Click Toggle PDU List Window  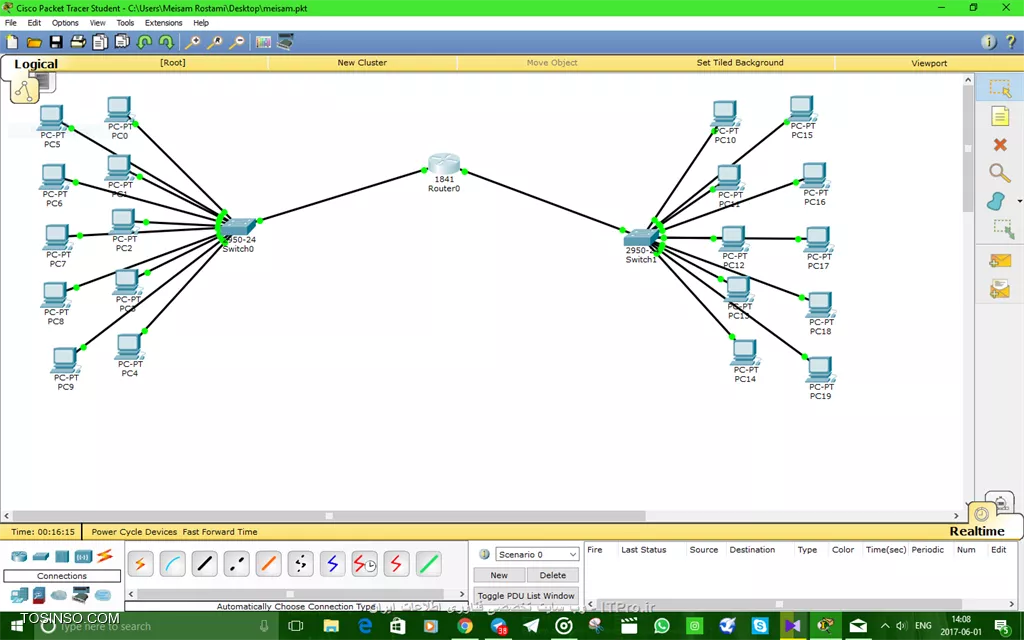point(526,596)
